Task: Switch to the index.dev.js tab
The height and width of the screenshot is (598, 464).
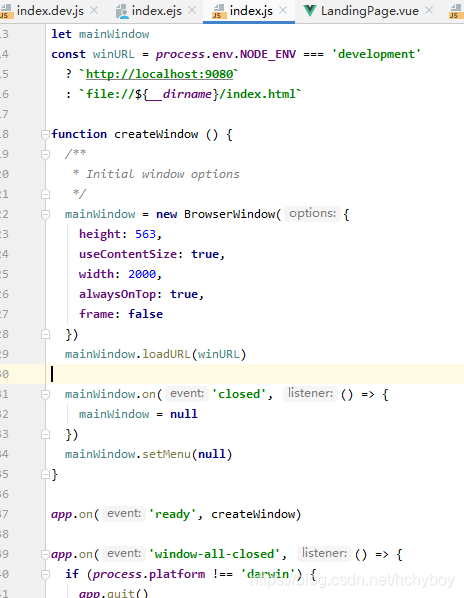Action: tap(50, 11)
